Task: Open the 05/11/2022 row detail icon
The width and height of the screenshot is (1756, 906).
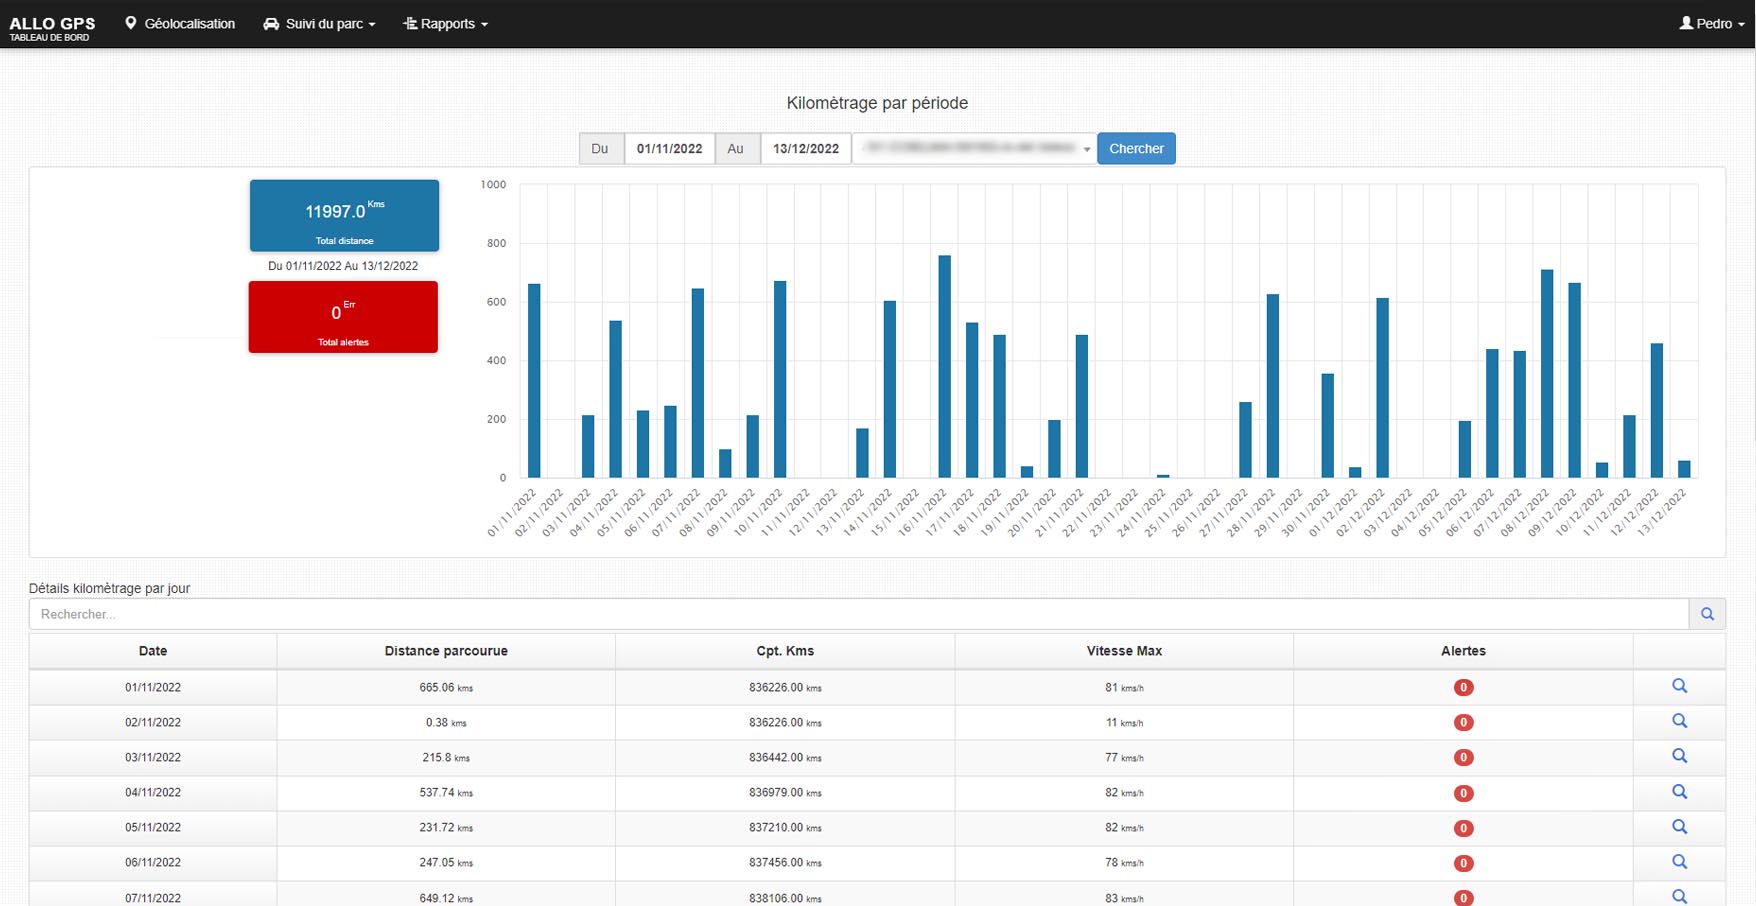Action: [1679, 827]
